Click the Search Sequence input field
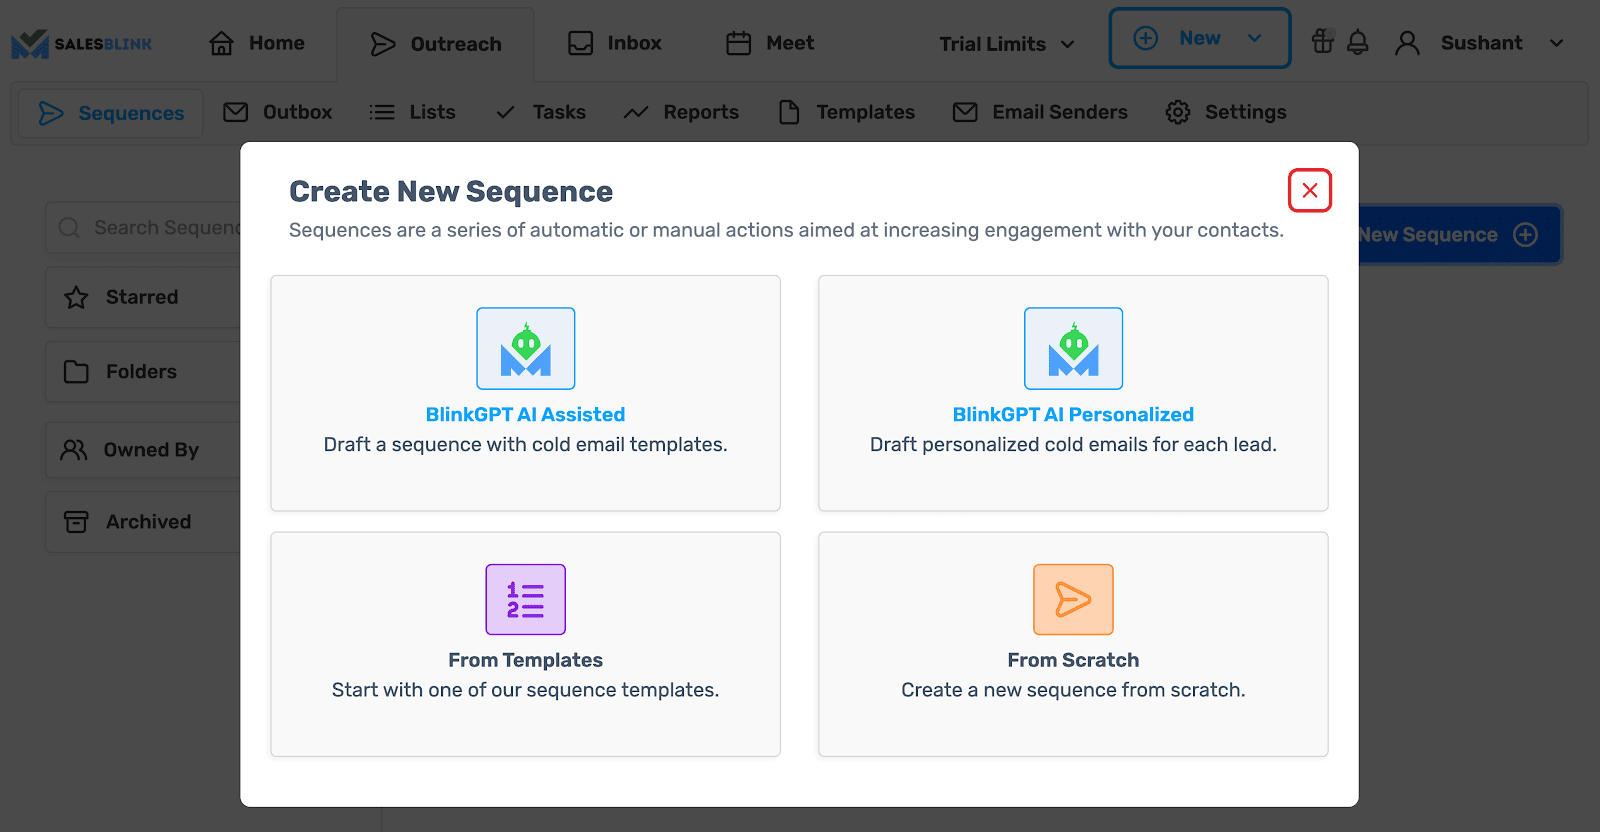This screenshot has width=1600, height=832. point(143,228)
